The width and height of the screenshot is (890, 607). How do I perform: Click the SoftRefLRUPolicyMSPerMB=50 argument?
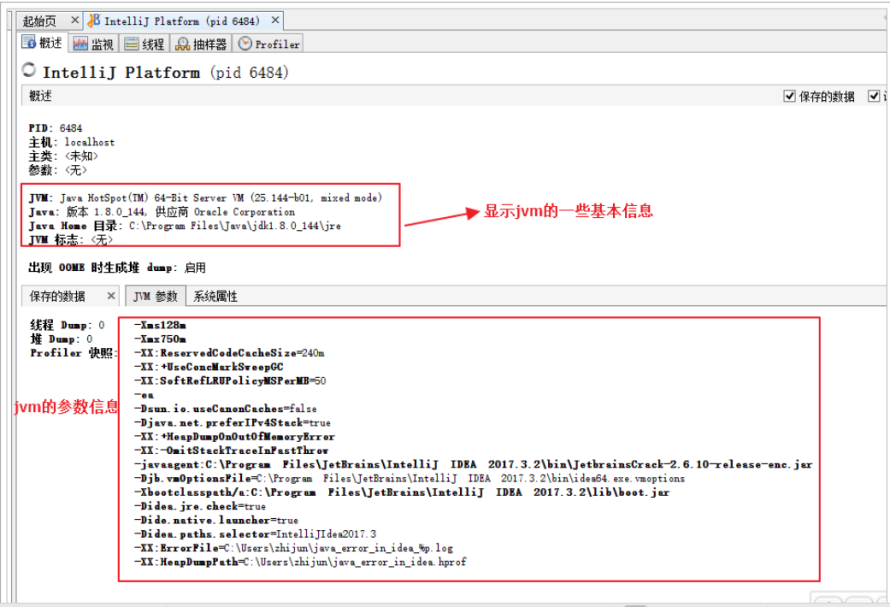pos(230,380)
